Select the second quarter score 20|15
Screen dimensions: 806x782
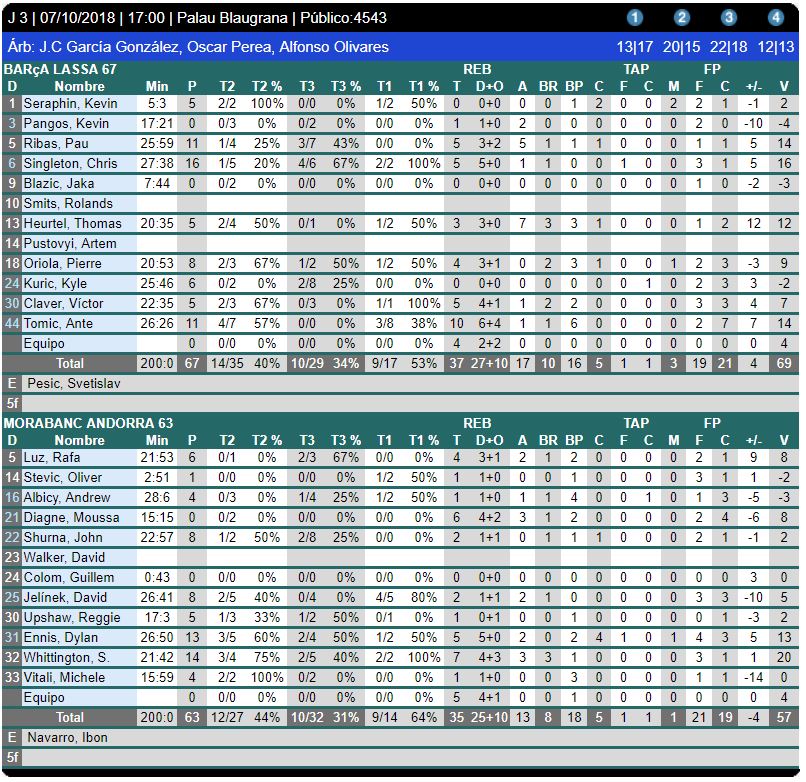[x=682, y=47]
